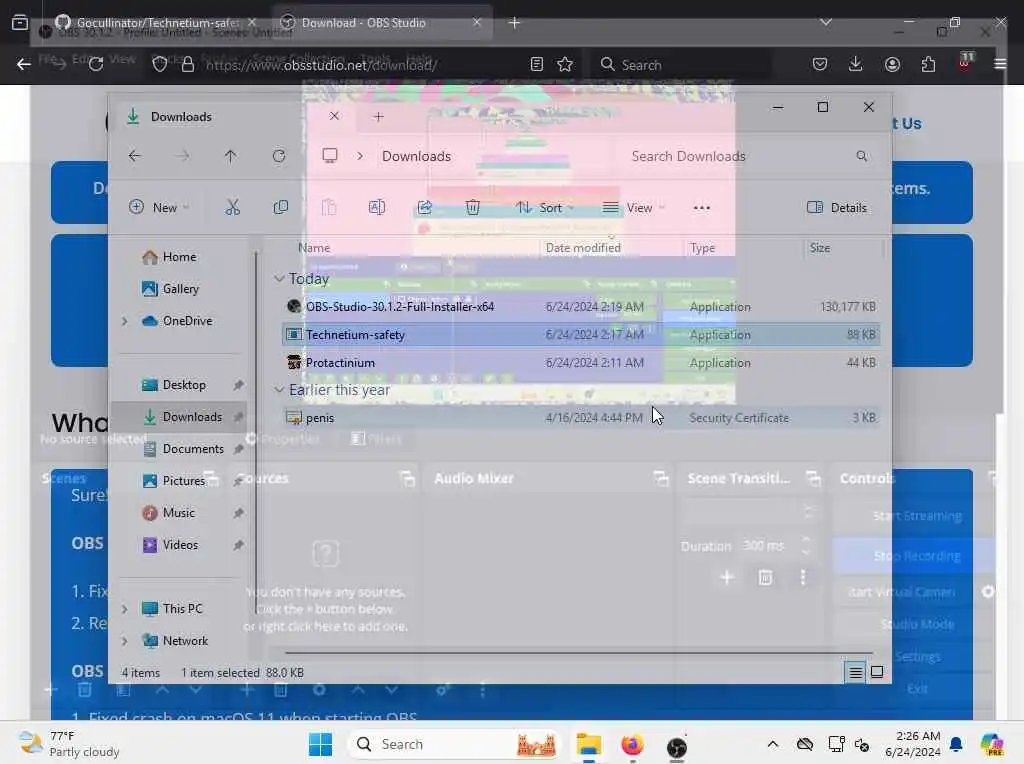
Task: Click the Copy icon in Explorer toolbar
Action: pos(281,208)
